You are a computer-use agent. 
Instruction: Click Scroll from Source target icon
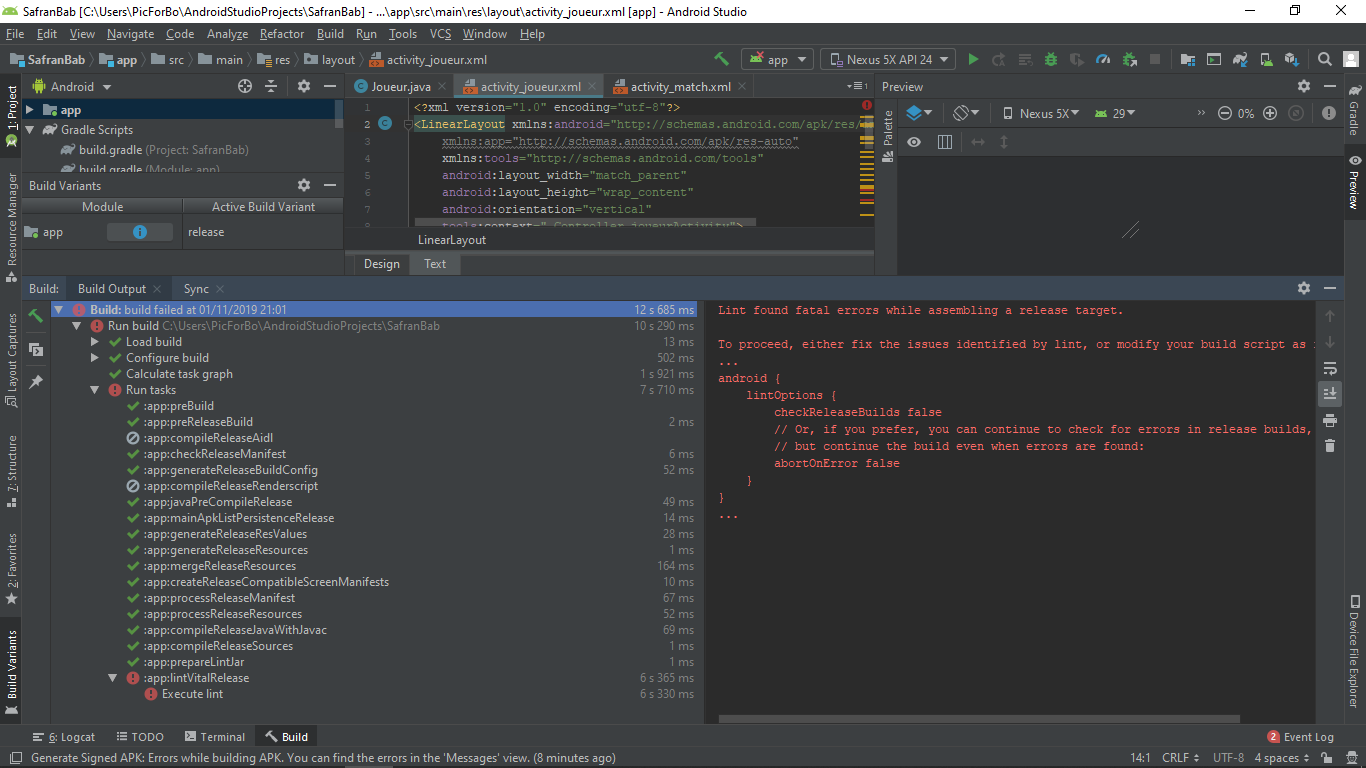245,87
